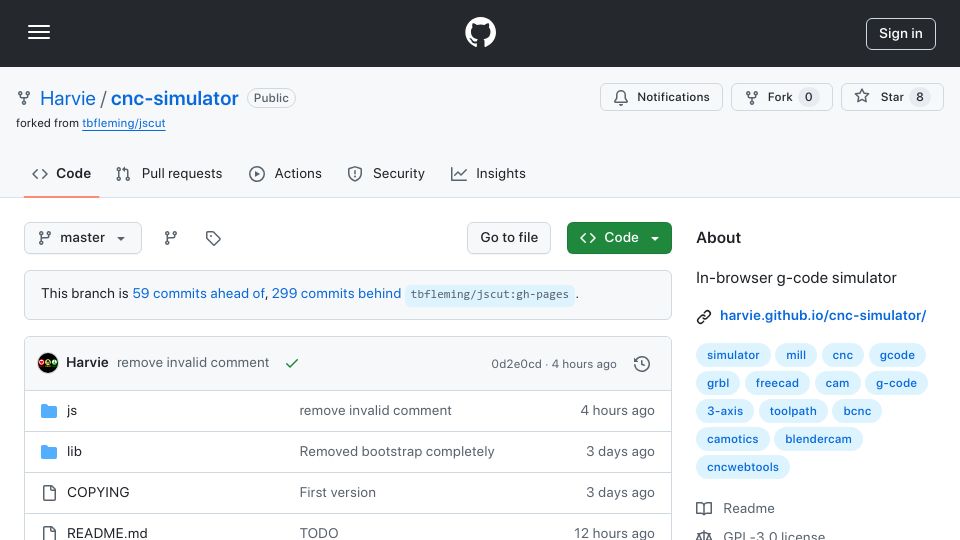Click the Public visibility badge
Screen dimensions: 960x540
[271, 98]
